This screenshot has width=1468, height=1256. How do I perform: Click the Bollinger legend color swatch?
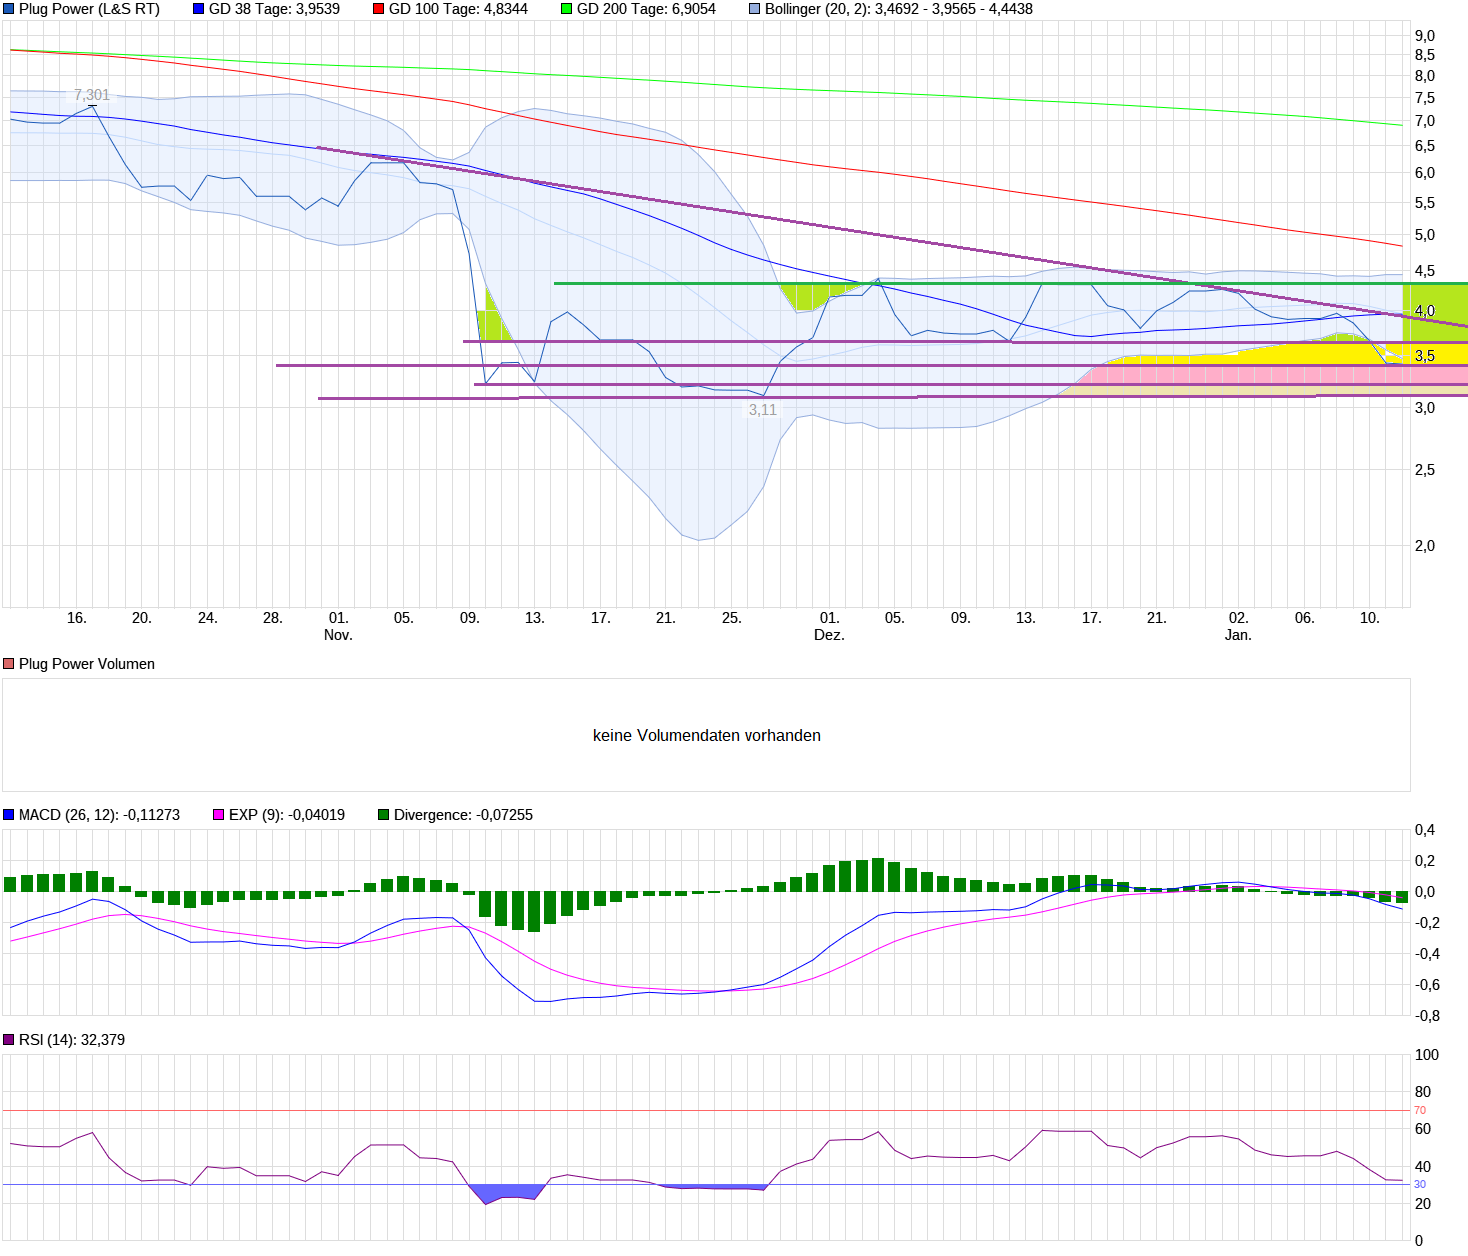754,9
